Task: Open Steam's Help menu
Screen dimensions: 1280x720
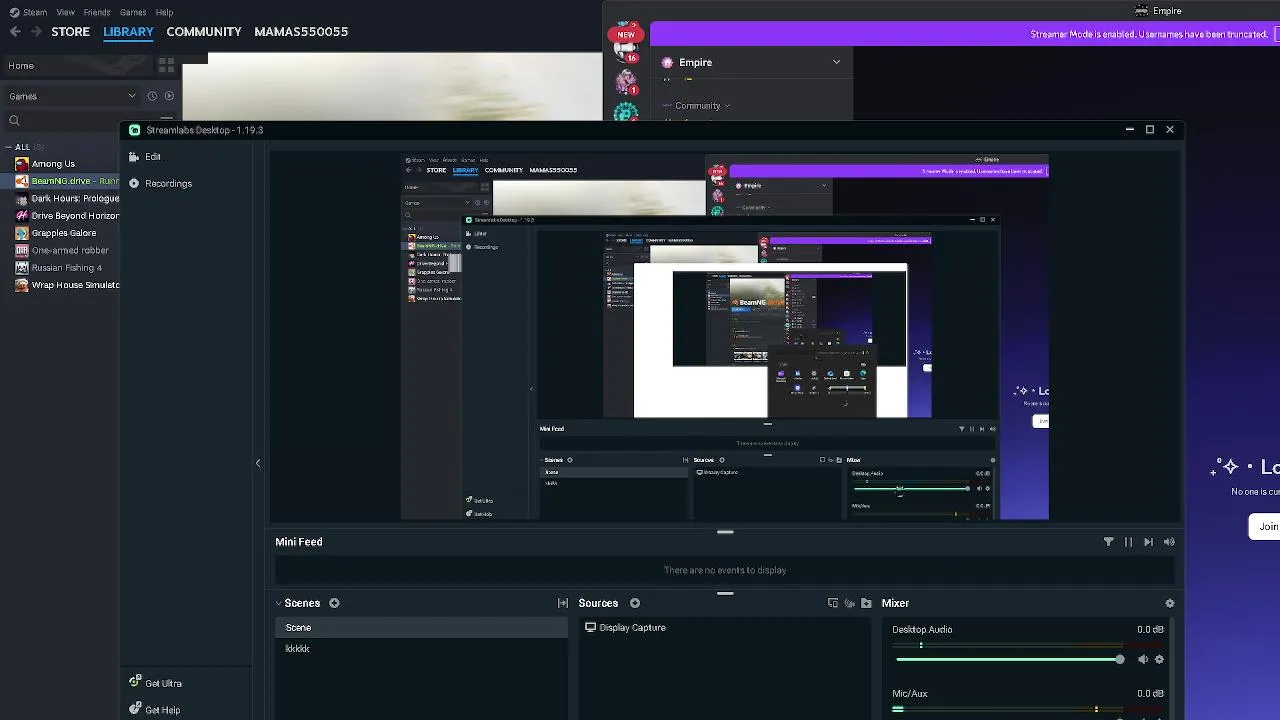Action: [x=164, y=12]
